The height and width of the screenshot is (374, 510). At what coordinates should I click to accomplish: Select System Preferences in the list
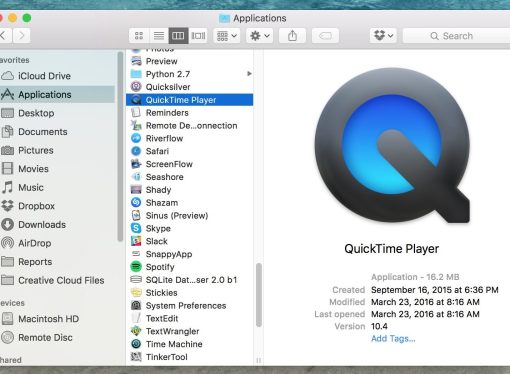click(189, 306)
